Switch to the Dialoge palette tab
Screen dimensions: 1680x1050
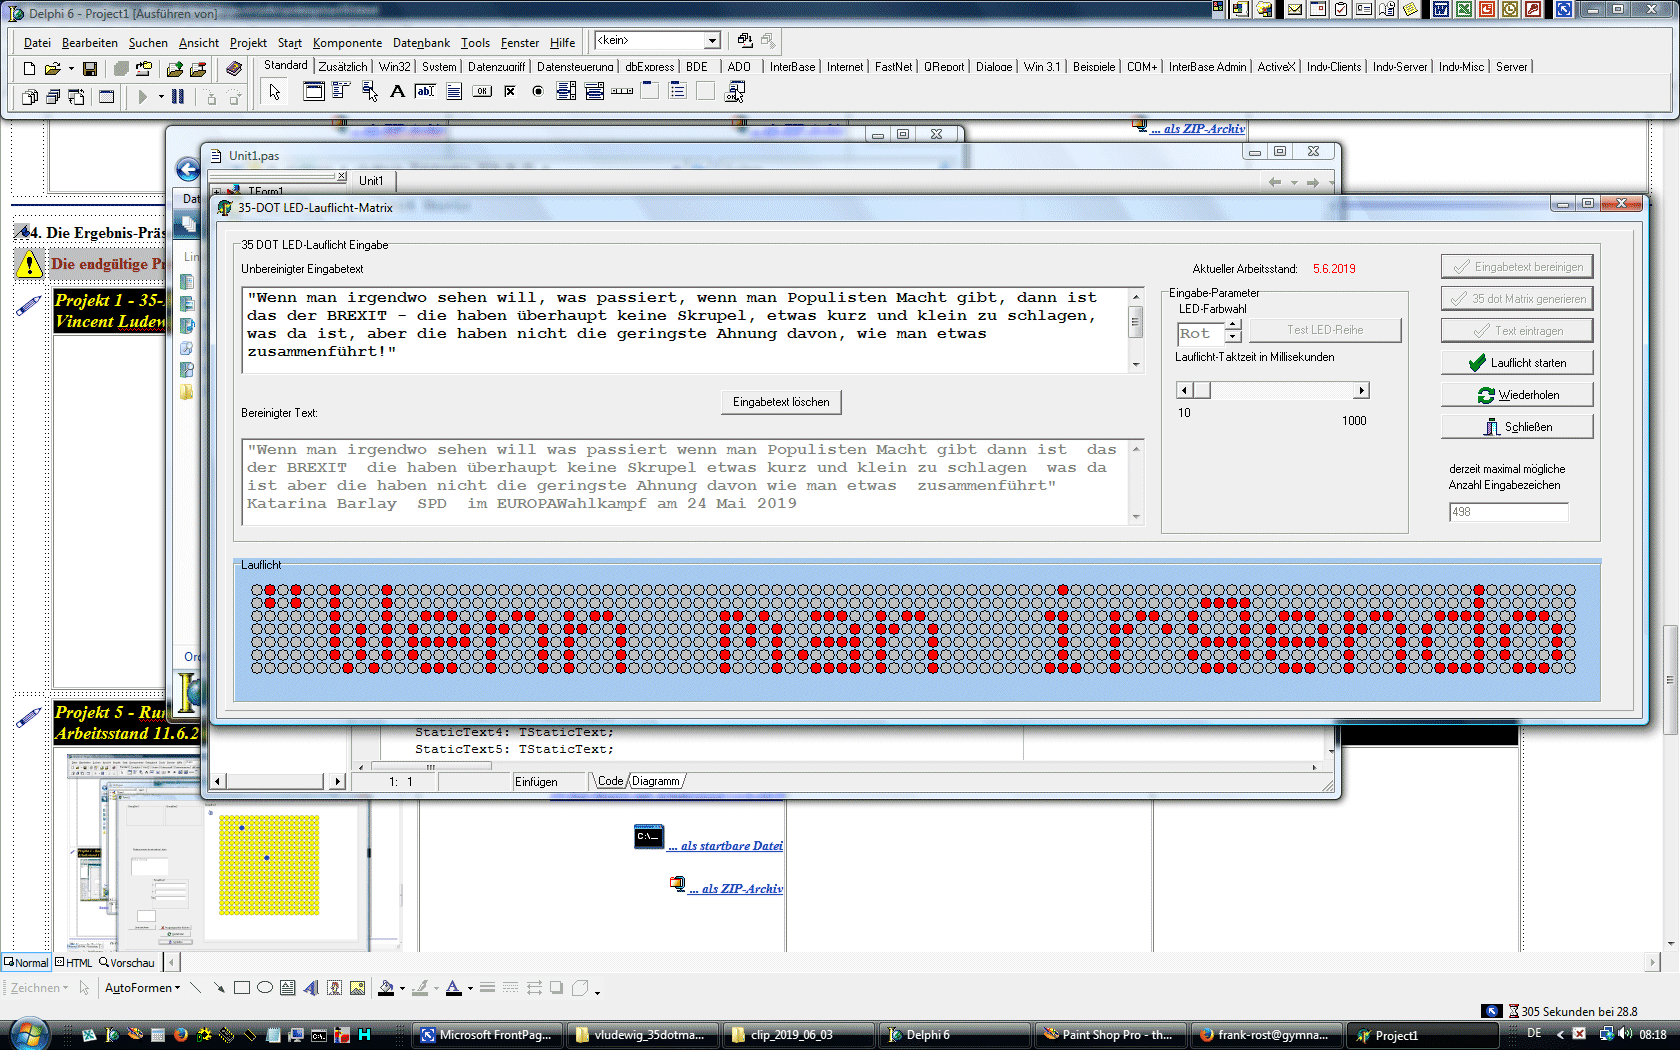click(x=994, y=67)
